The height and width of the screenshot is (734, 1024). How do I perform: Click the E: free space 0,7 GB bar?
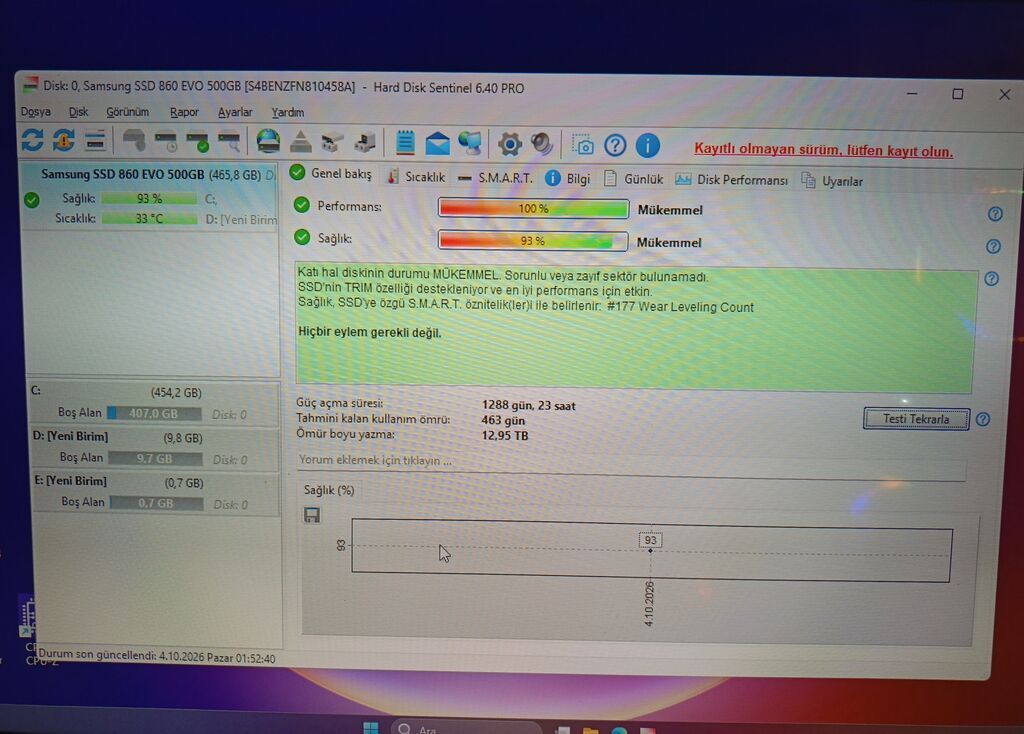(x=156, y=503)
